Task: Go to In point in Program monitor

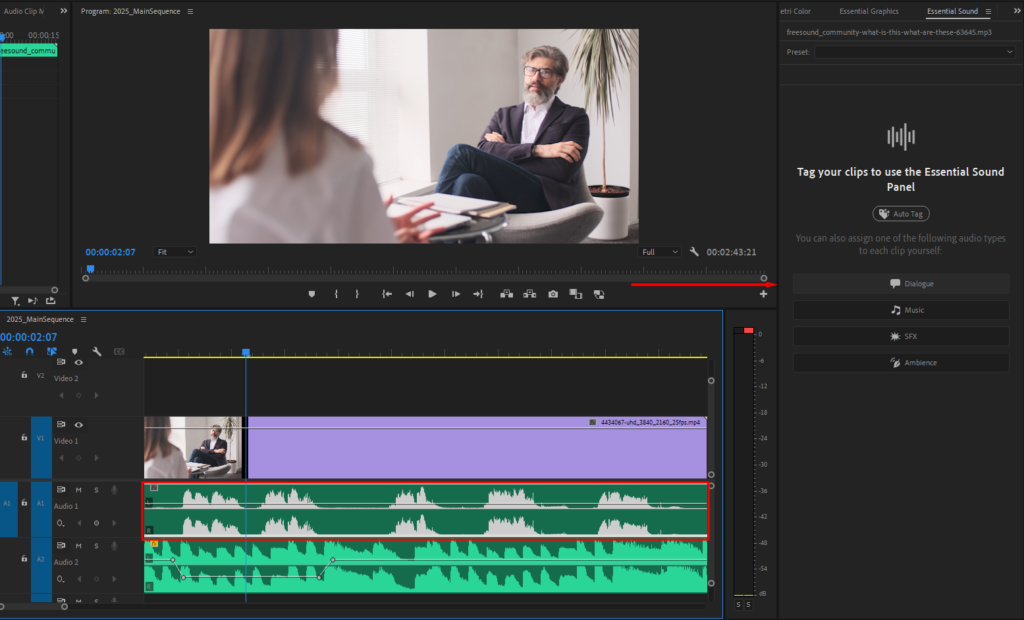Action: (x=387, y=294)
